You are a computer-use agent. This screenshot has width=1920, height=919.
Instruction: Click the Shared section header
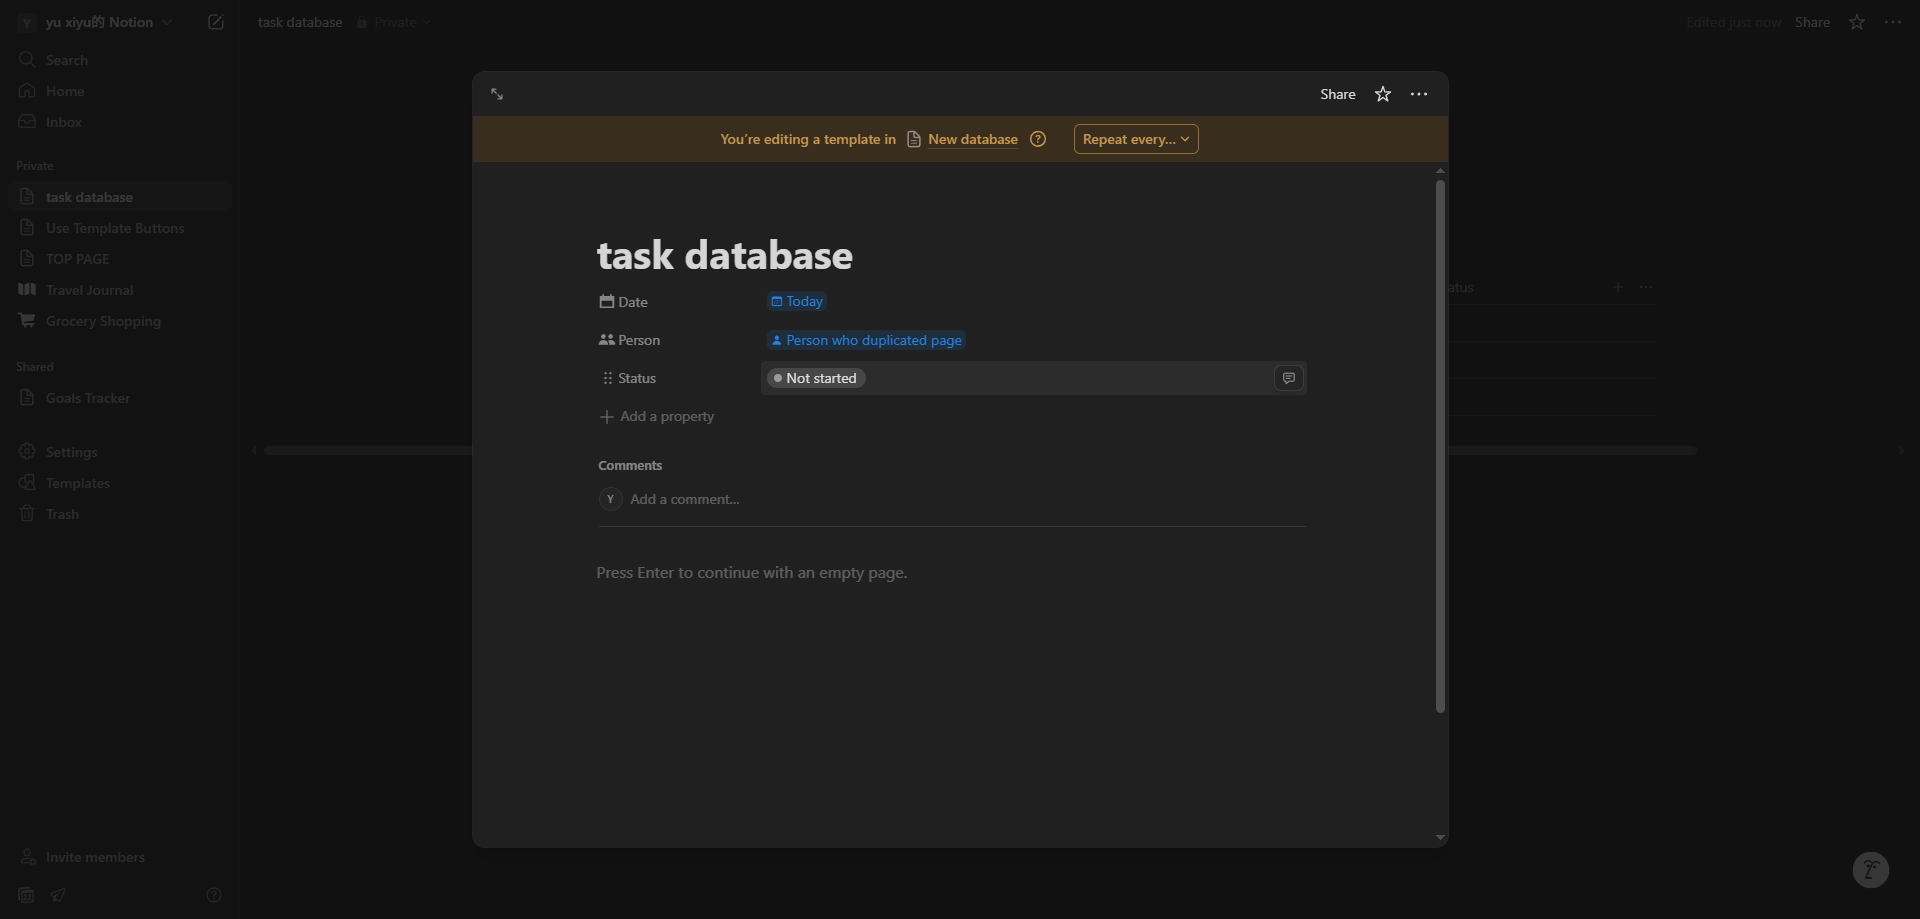35,367
